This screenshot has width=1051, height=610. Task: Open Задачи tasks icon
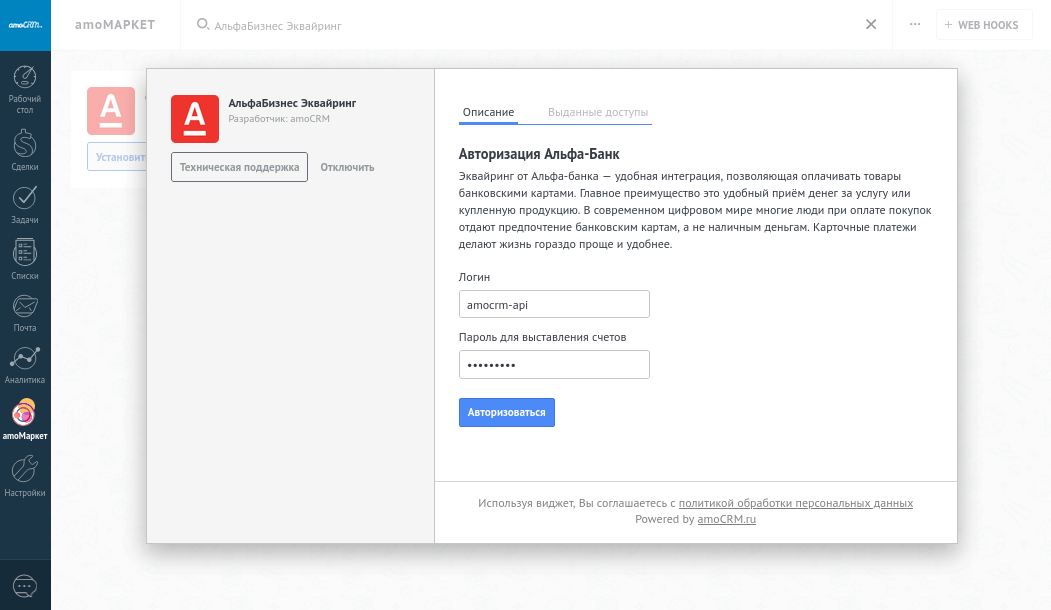tap(25, 204)
